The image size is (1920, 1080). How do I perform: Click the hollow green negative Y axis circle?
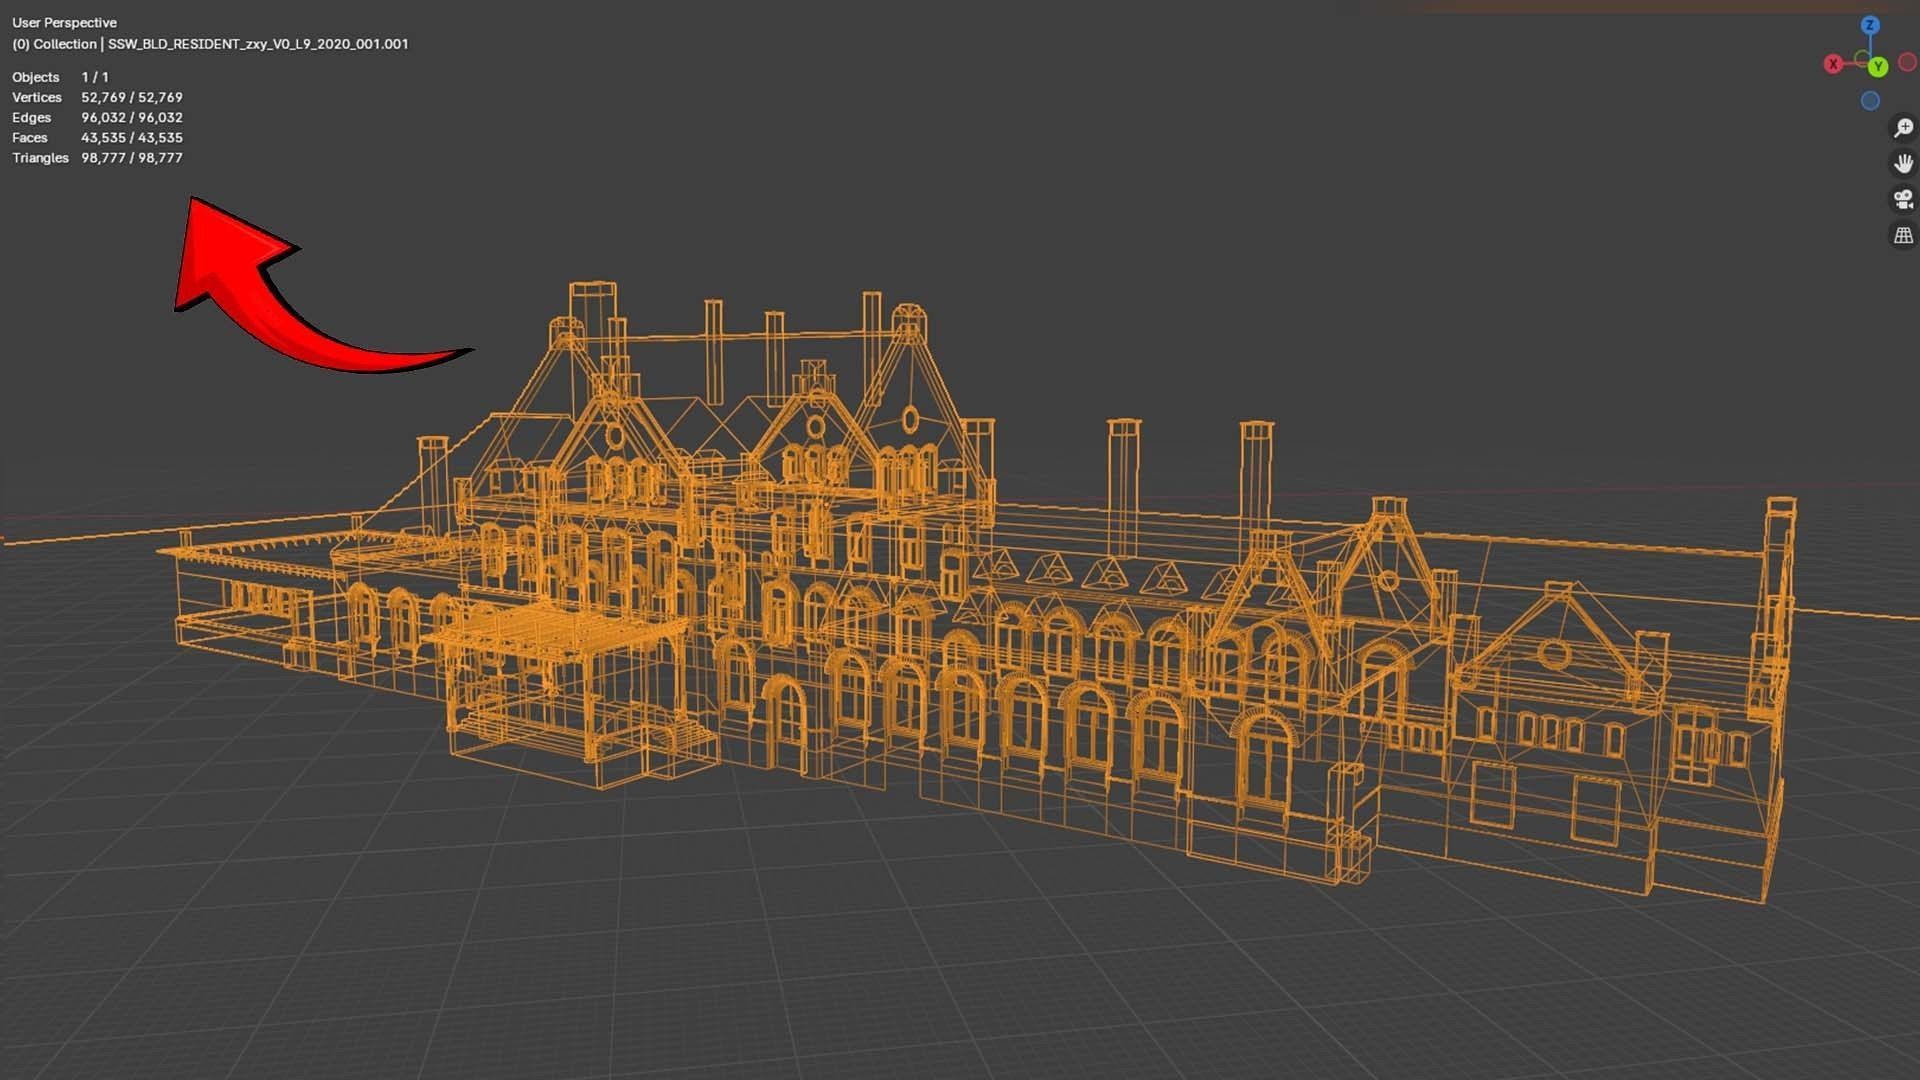tap(1862, 58)
